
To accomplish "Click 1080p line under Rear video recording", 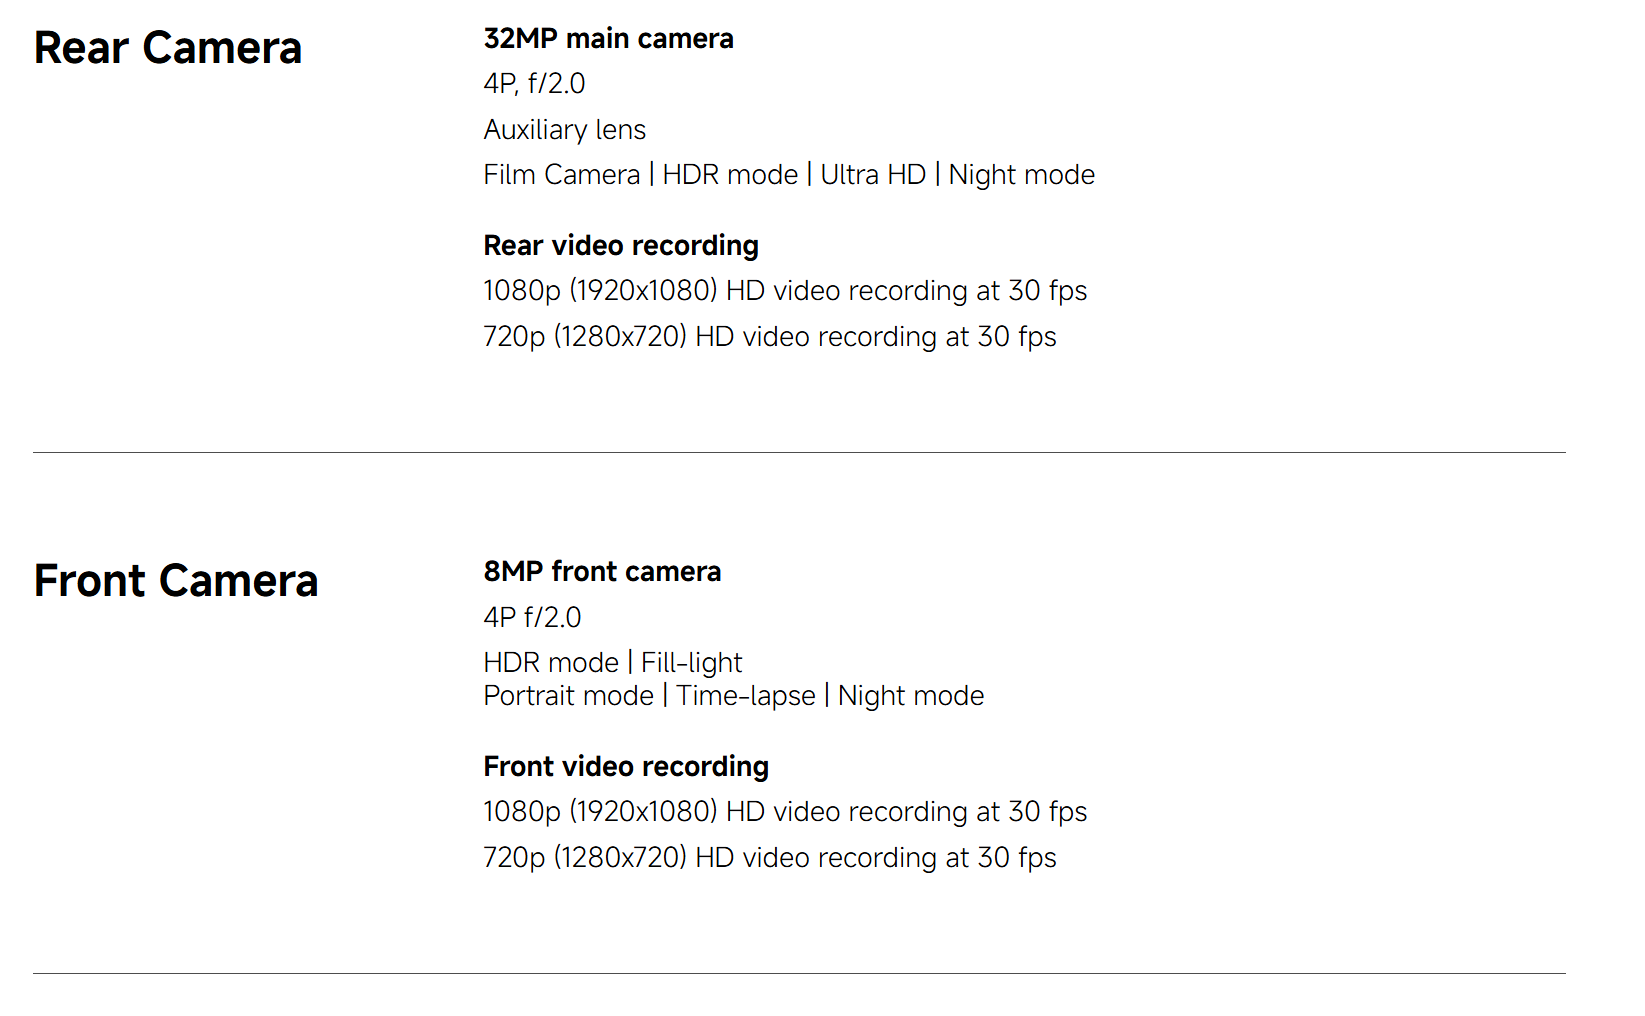I will pos(785,291).
